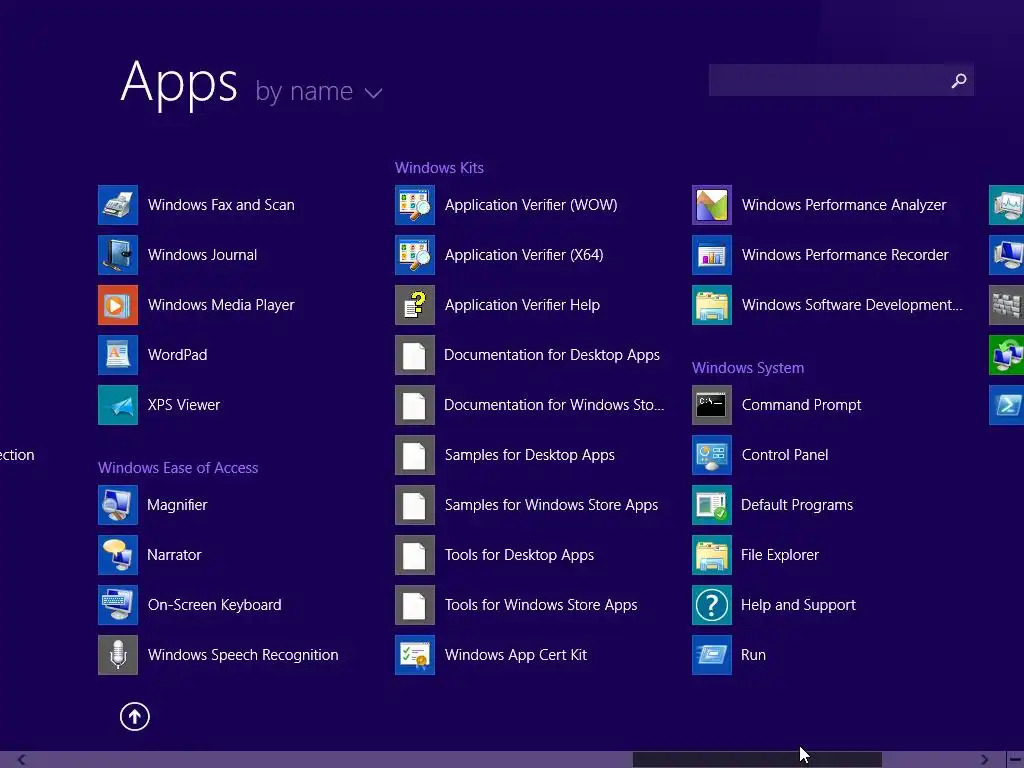
Task: Open Windows App Cert Kit icon
Action: [x=415, y=655]
